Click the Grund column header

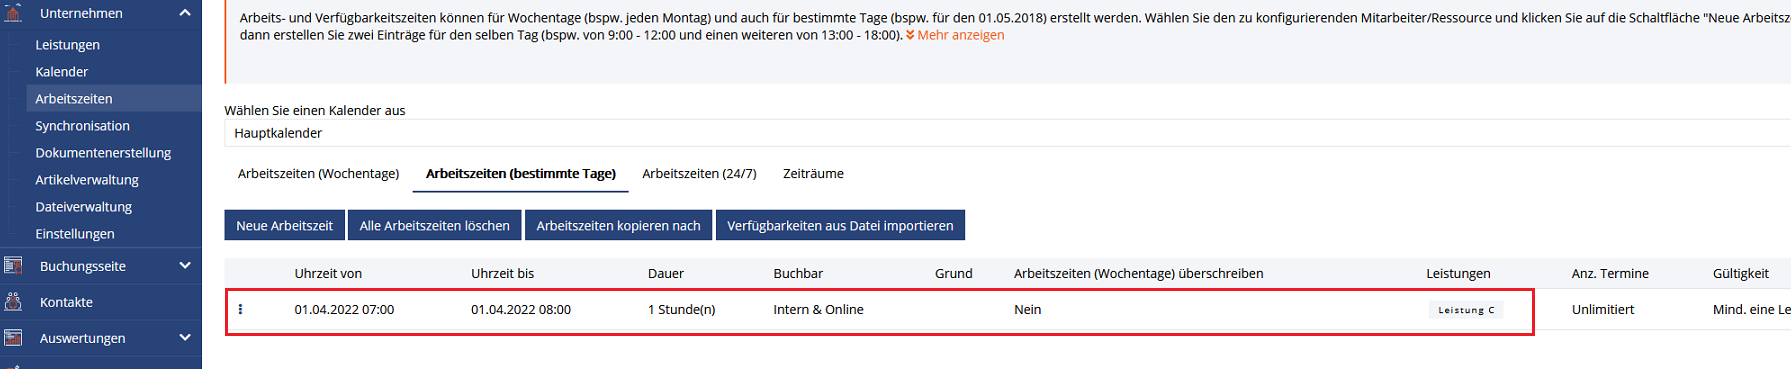point(953,273)
